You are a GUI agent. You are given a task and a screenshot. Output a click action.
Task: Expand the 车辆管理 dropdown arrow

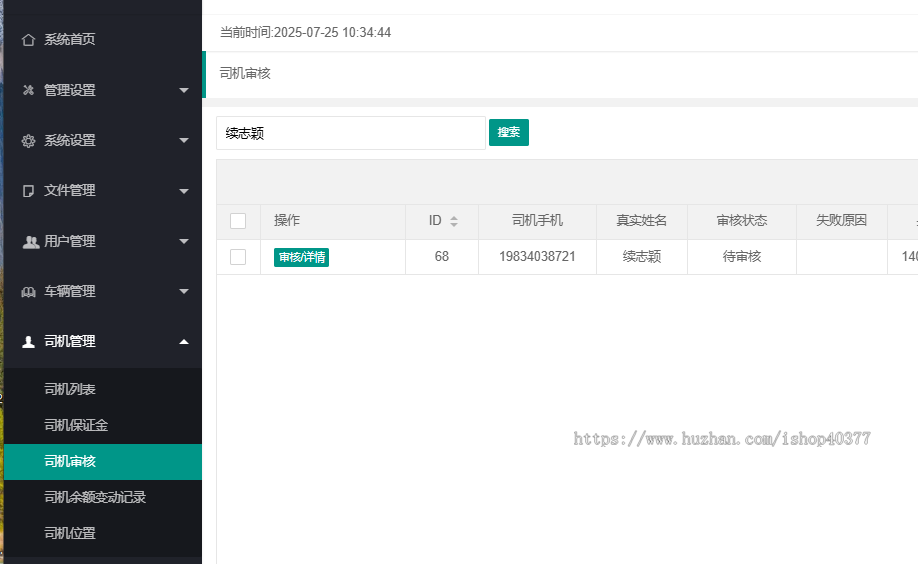[x=184, y=292]
